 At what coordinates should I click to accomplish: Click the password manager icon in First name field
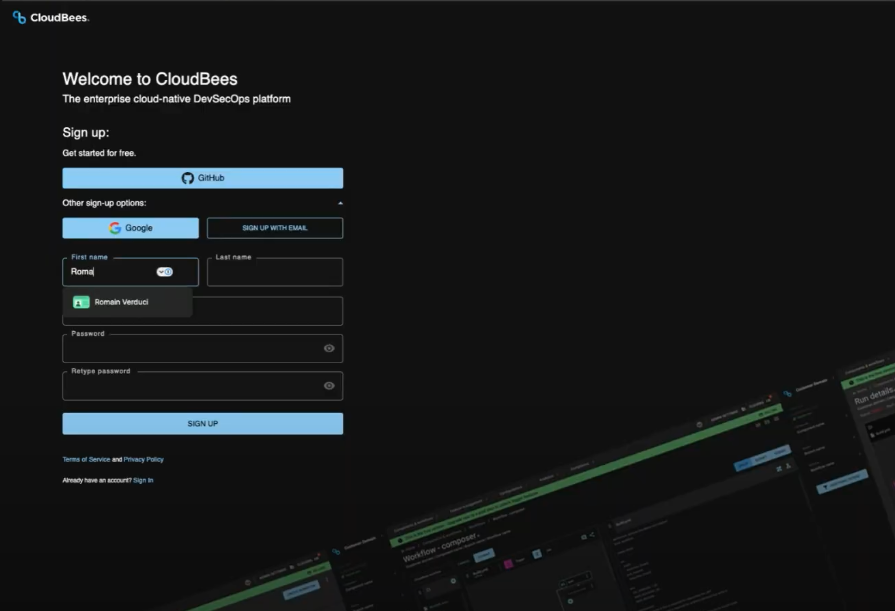pyautogui.click(x=167, y=271)
